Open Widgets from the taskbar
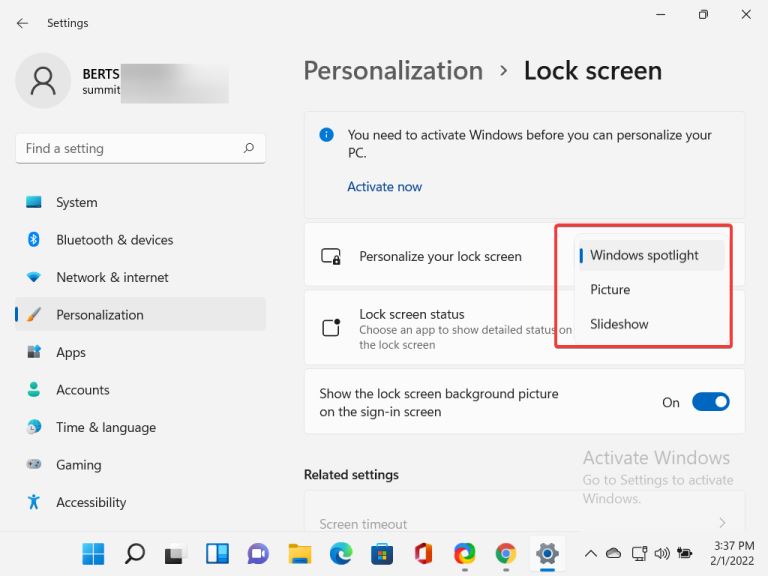Viewport: 768px width, 576px height. 217,554
